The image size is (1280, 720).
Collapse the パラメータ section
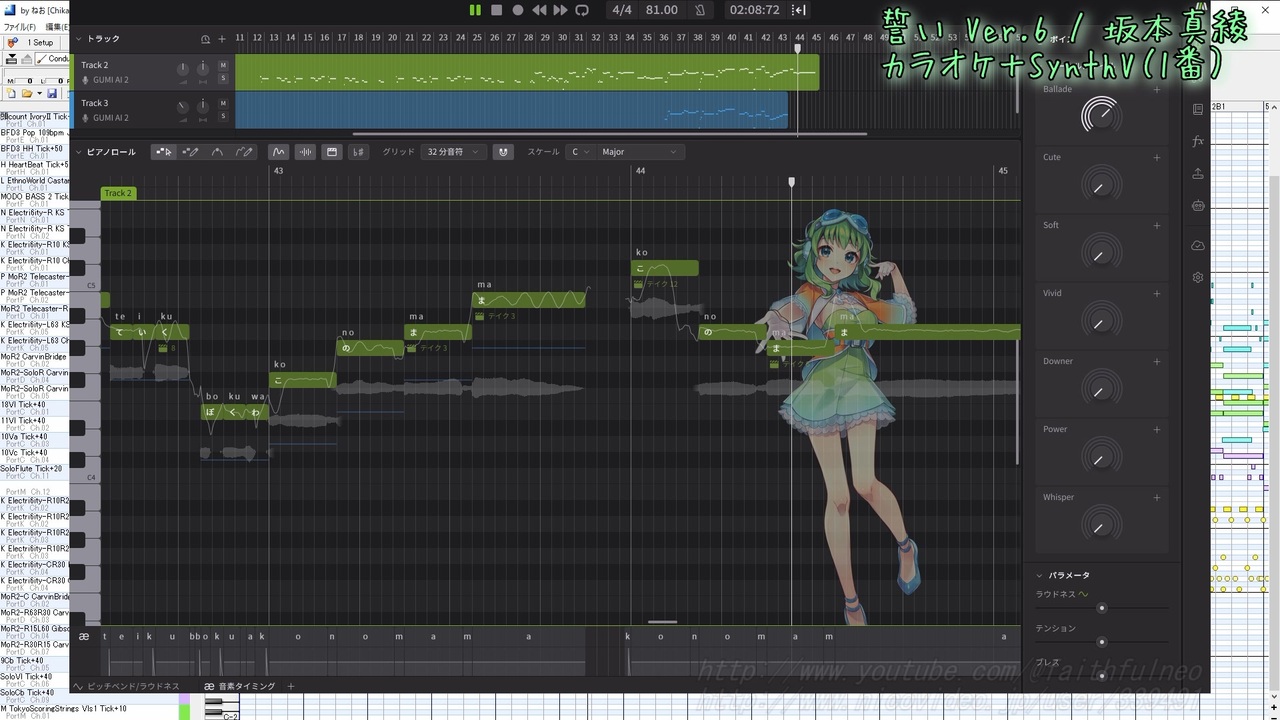click(x=1039, y=576)
